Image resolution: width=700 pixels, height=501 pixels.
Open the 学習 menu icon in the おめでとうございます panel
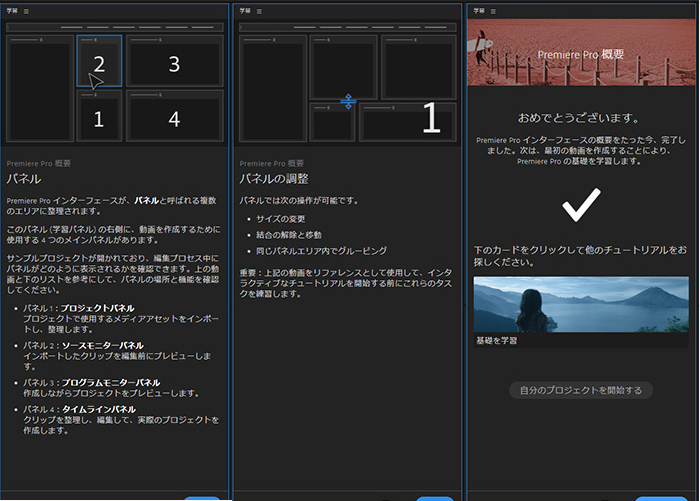coord(493,11)
